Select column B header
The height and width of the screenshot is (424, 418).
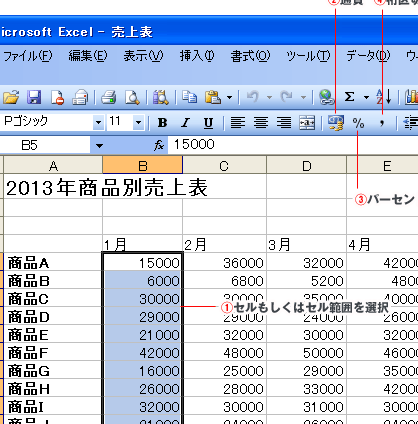pos(143,165)
